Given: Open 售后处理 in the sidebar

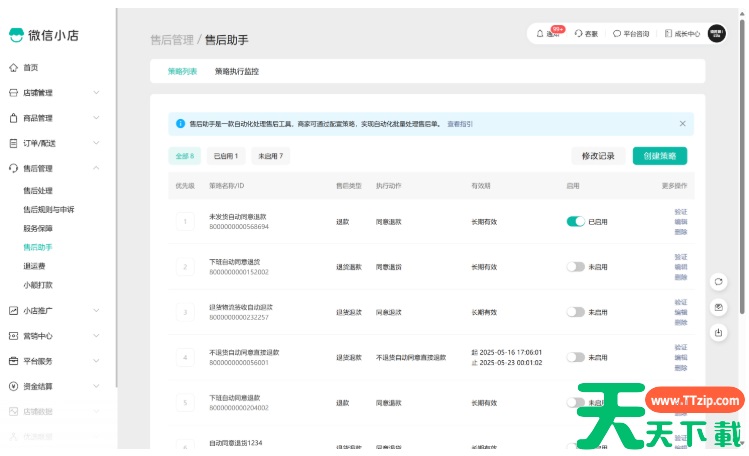Looking at the screenshot, I should [x=38, y=190].
